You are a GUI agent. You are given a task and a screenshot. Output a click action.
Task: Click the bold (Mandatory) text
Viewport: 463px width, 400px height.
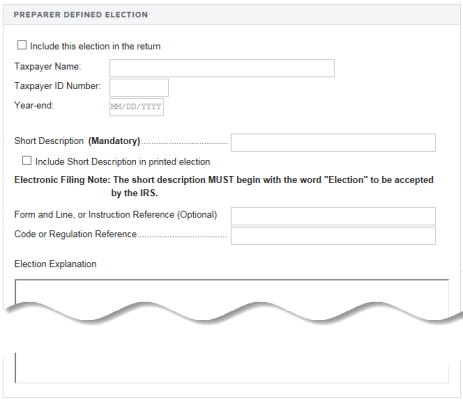point(114,141)
